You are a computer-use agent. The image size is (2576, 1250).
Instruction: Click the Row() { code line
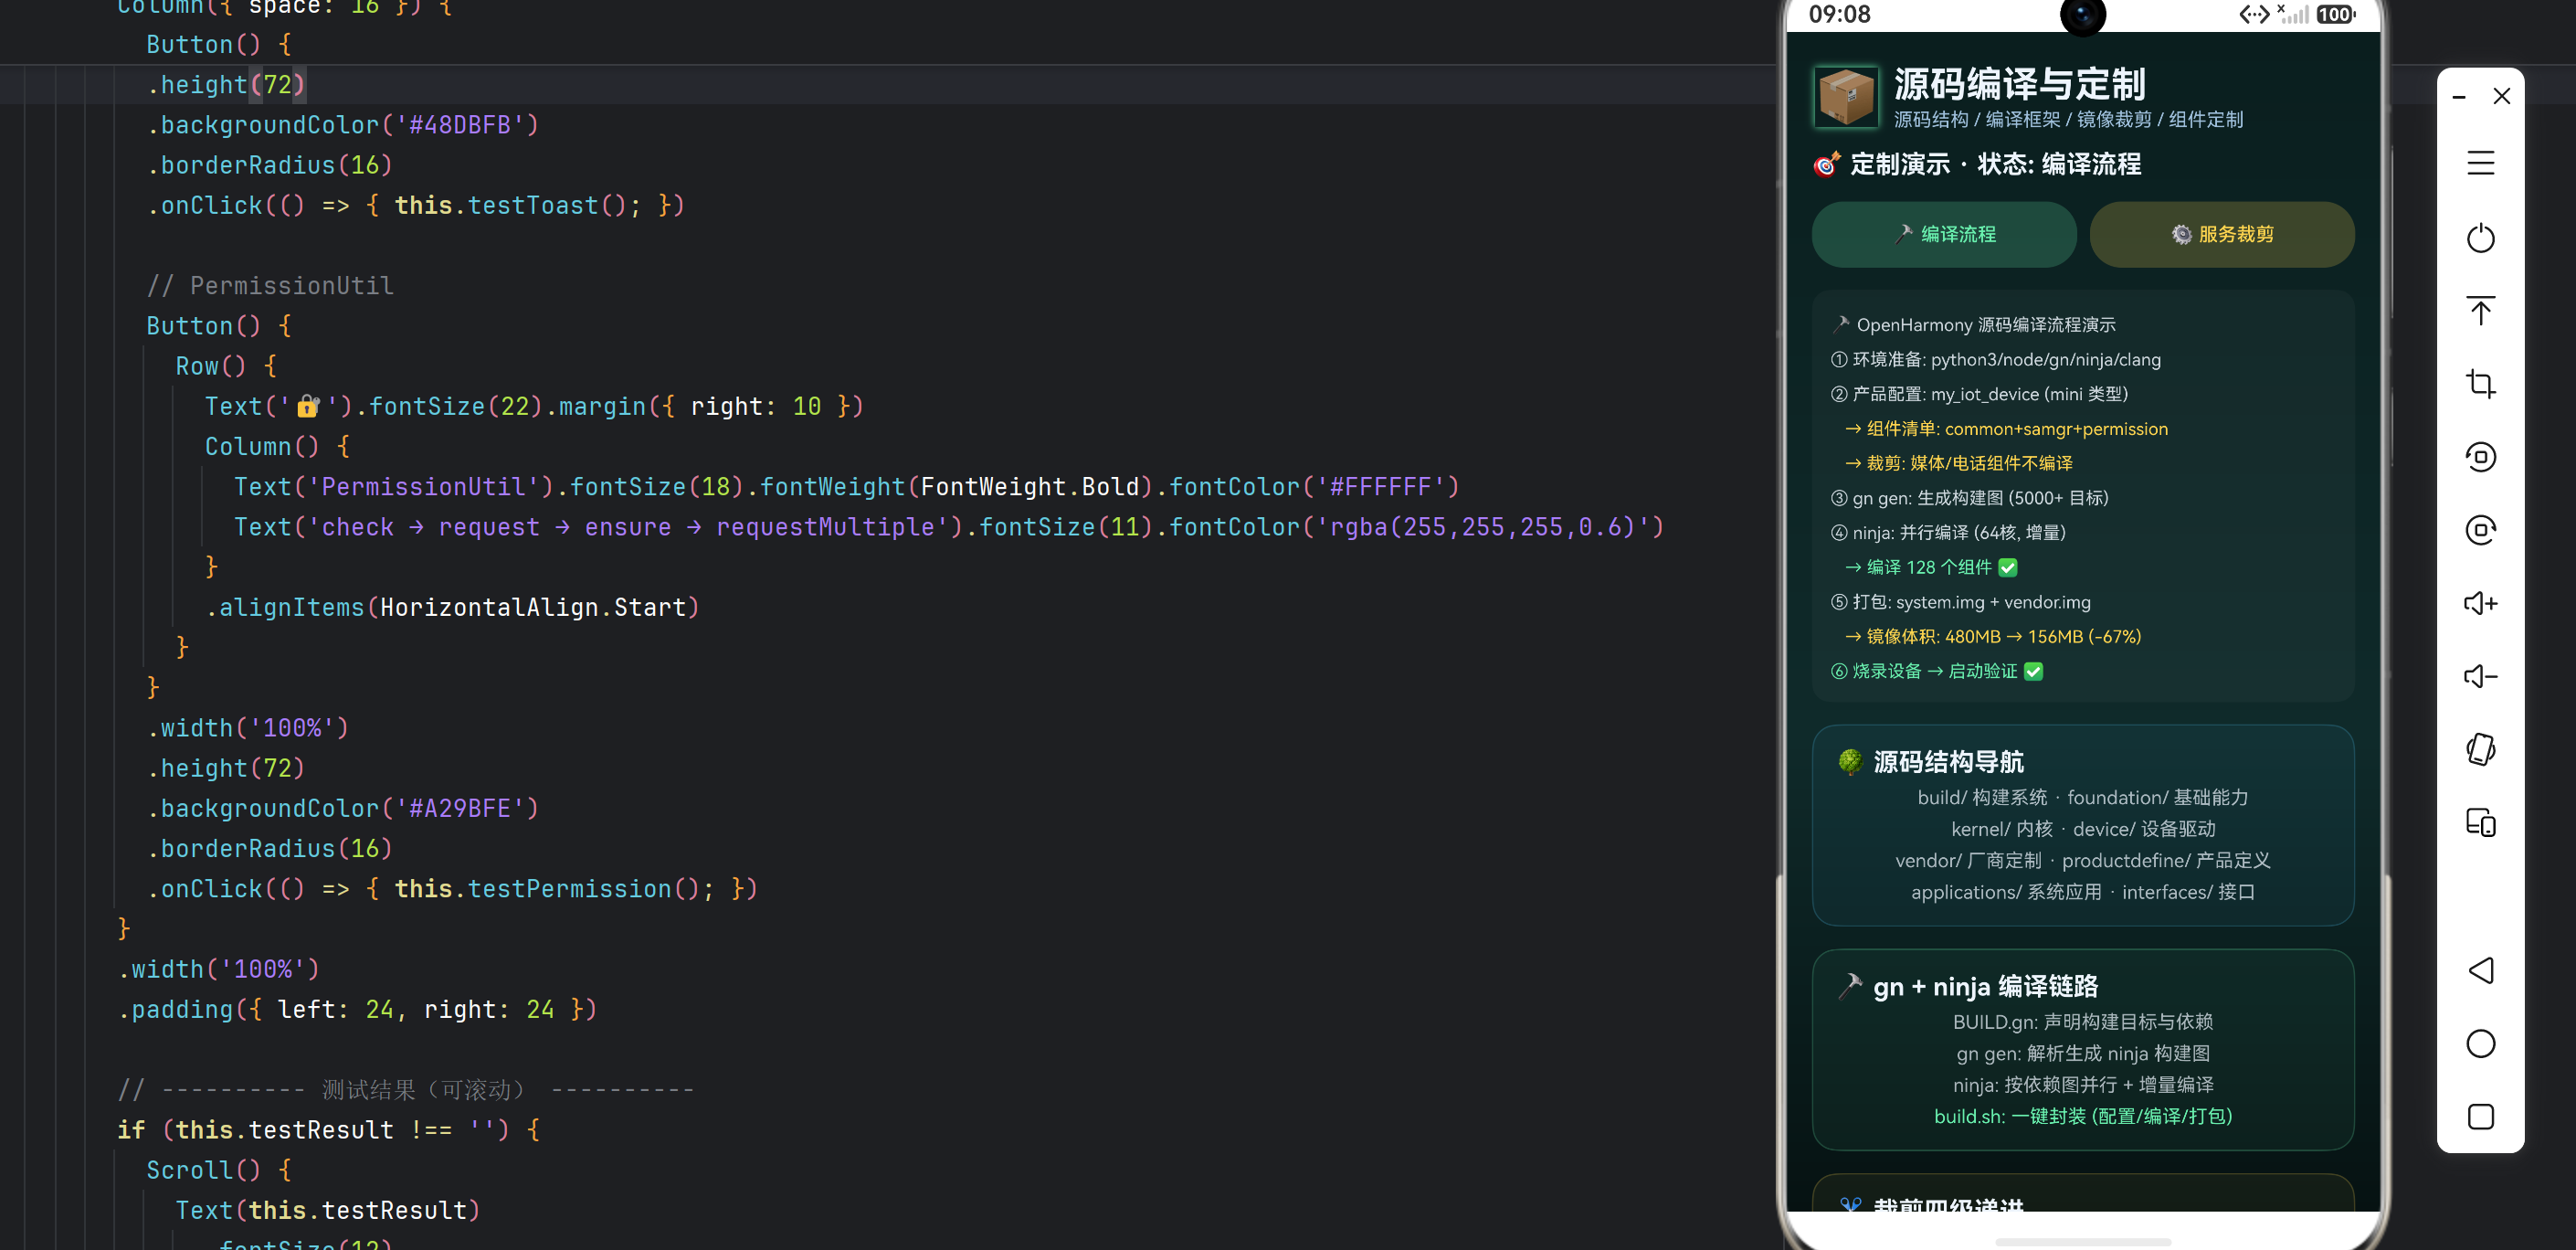[x=226, y=366]
